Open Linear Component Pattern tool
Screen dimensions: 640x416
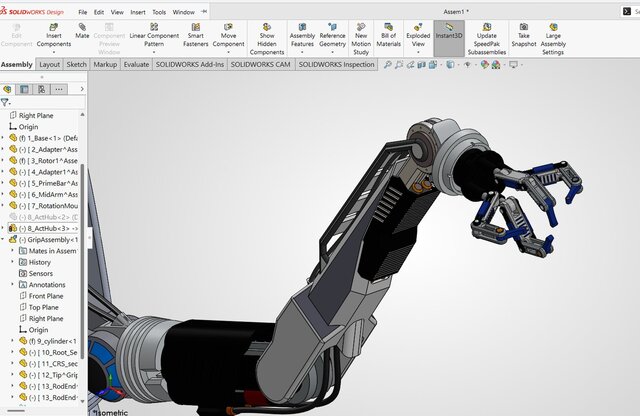(154, 35)
